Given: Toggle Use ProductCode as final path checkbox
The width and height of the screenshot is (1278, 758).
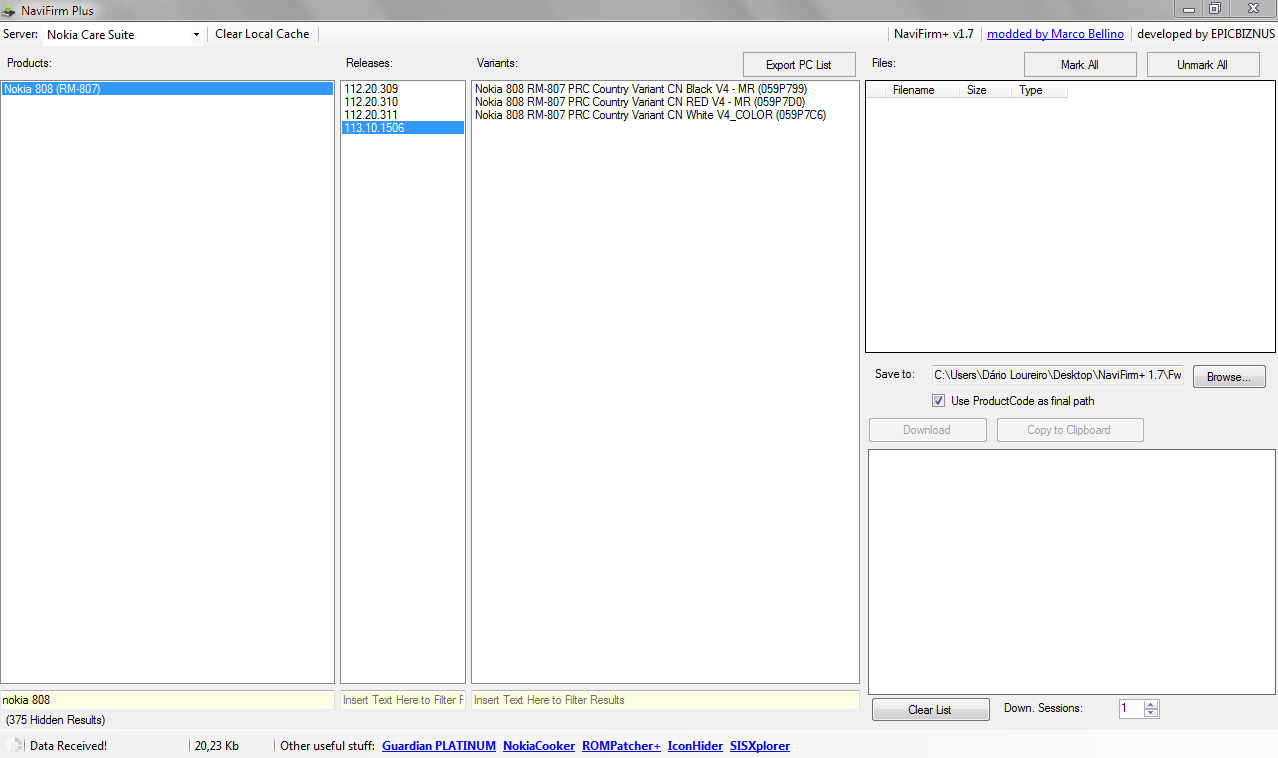Looking at the screenshot, I should [938, 401].
